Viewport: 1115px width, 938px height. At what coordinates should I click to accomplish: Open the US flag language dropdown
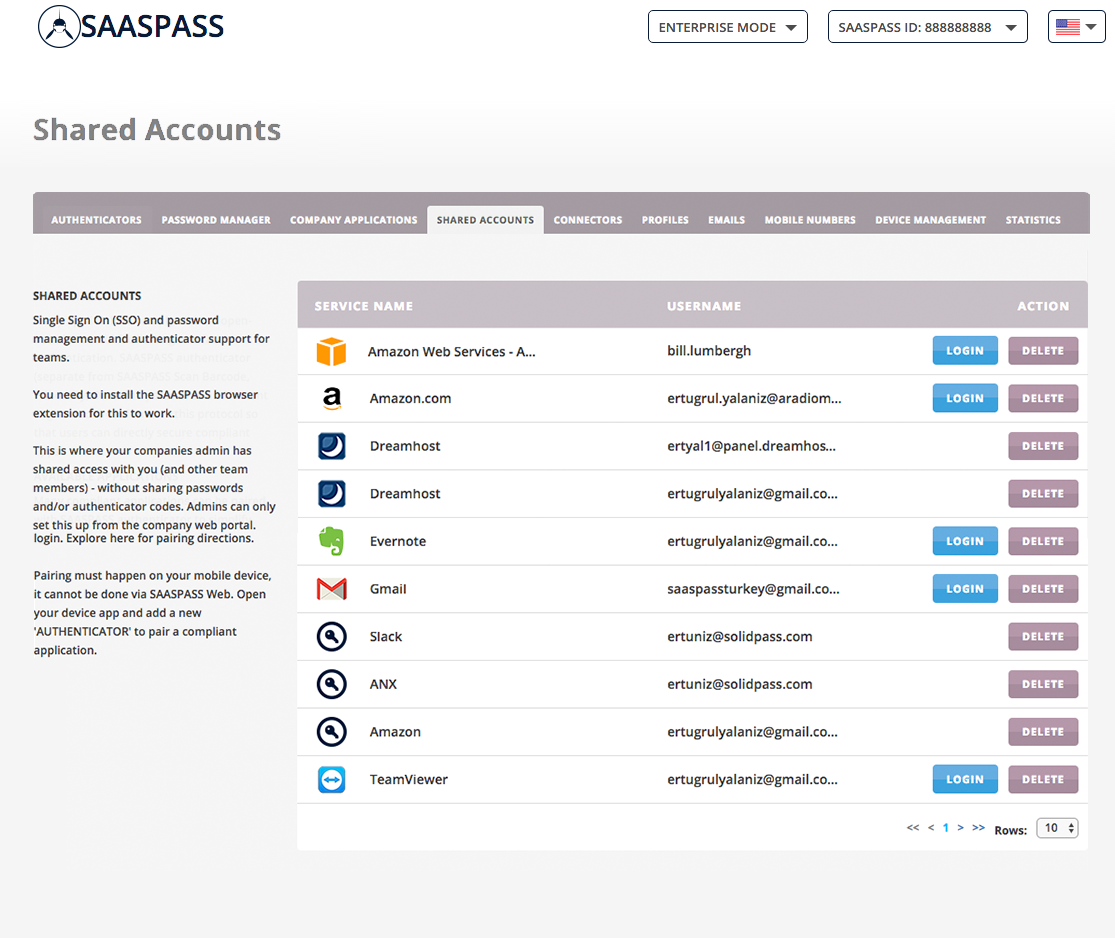[1076, 27]
